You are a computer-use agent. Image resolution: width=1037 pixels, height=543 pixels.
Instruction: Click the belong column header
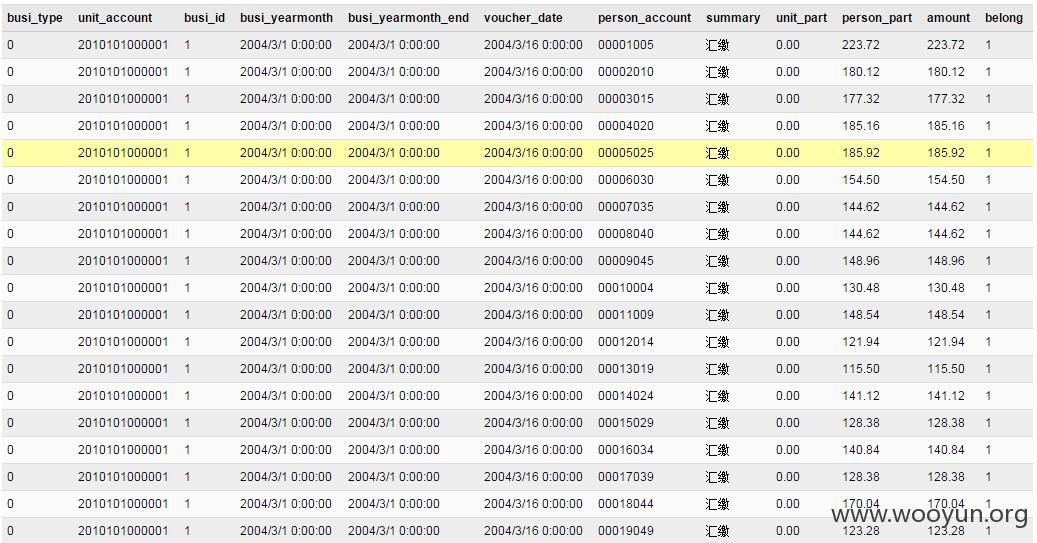pyautogui.click(x=1003, y=18)
